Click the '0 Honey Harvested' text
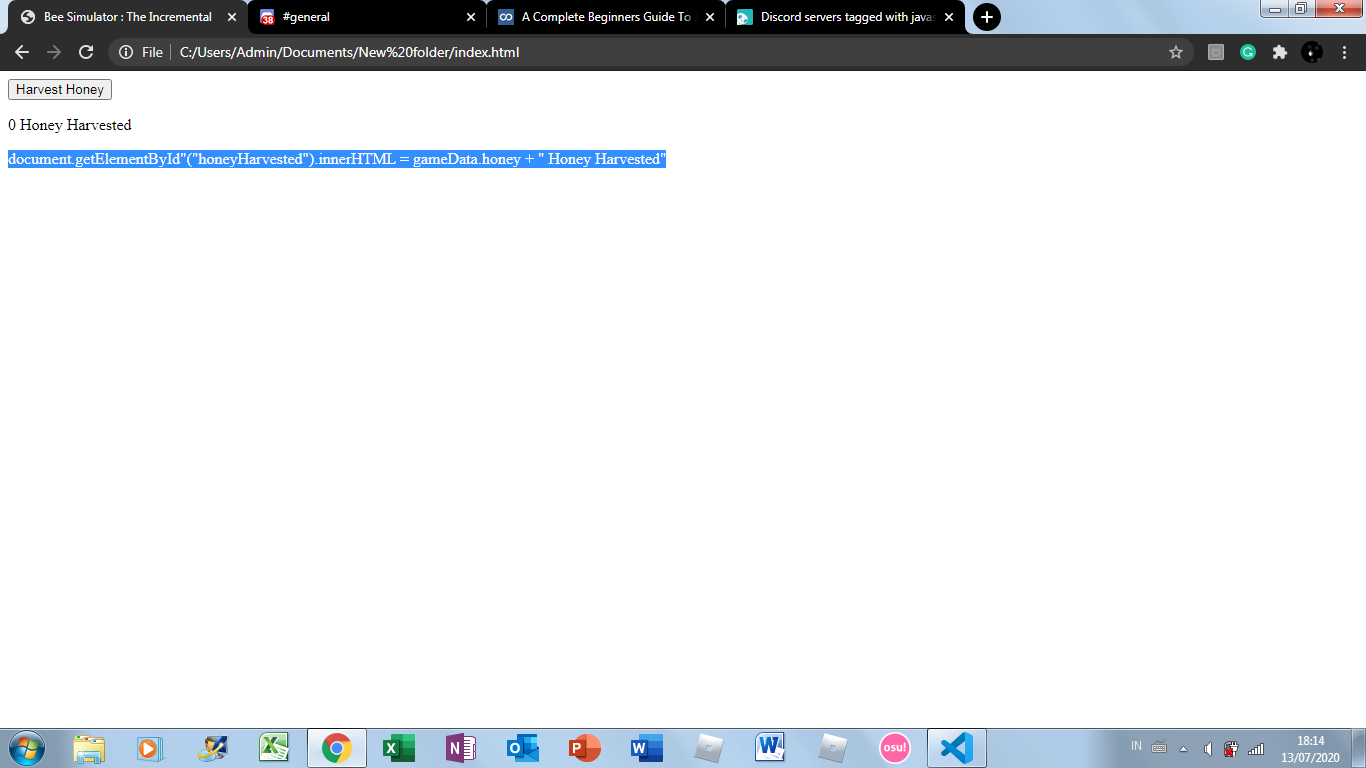Image resolution: width=1366 pixels, height=768 pixels. (x=70, y=125)
